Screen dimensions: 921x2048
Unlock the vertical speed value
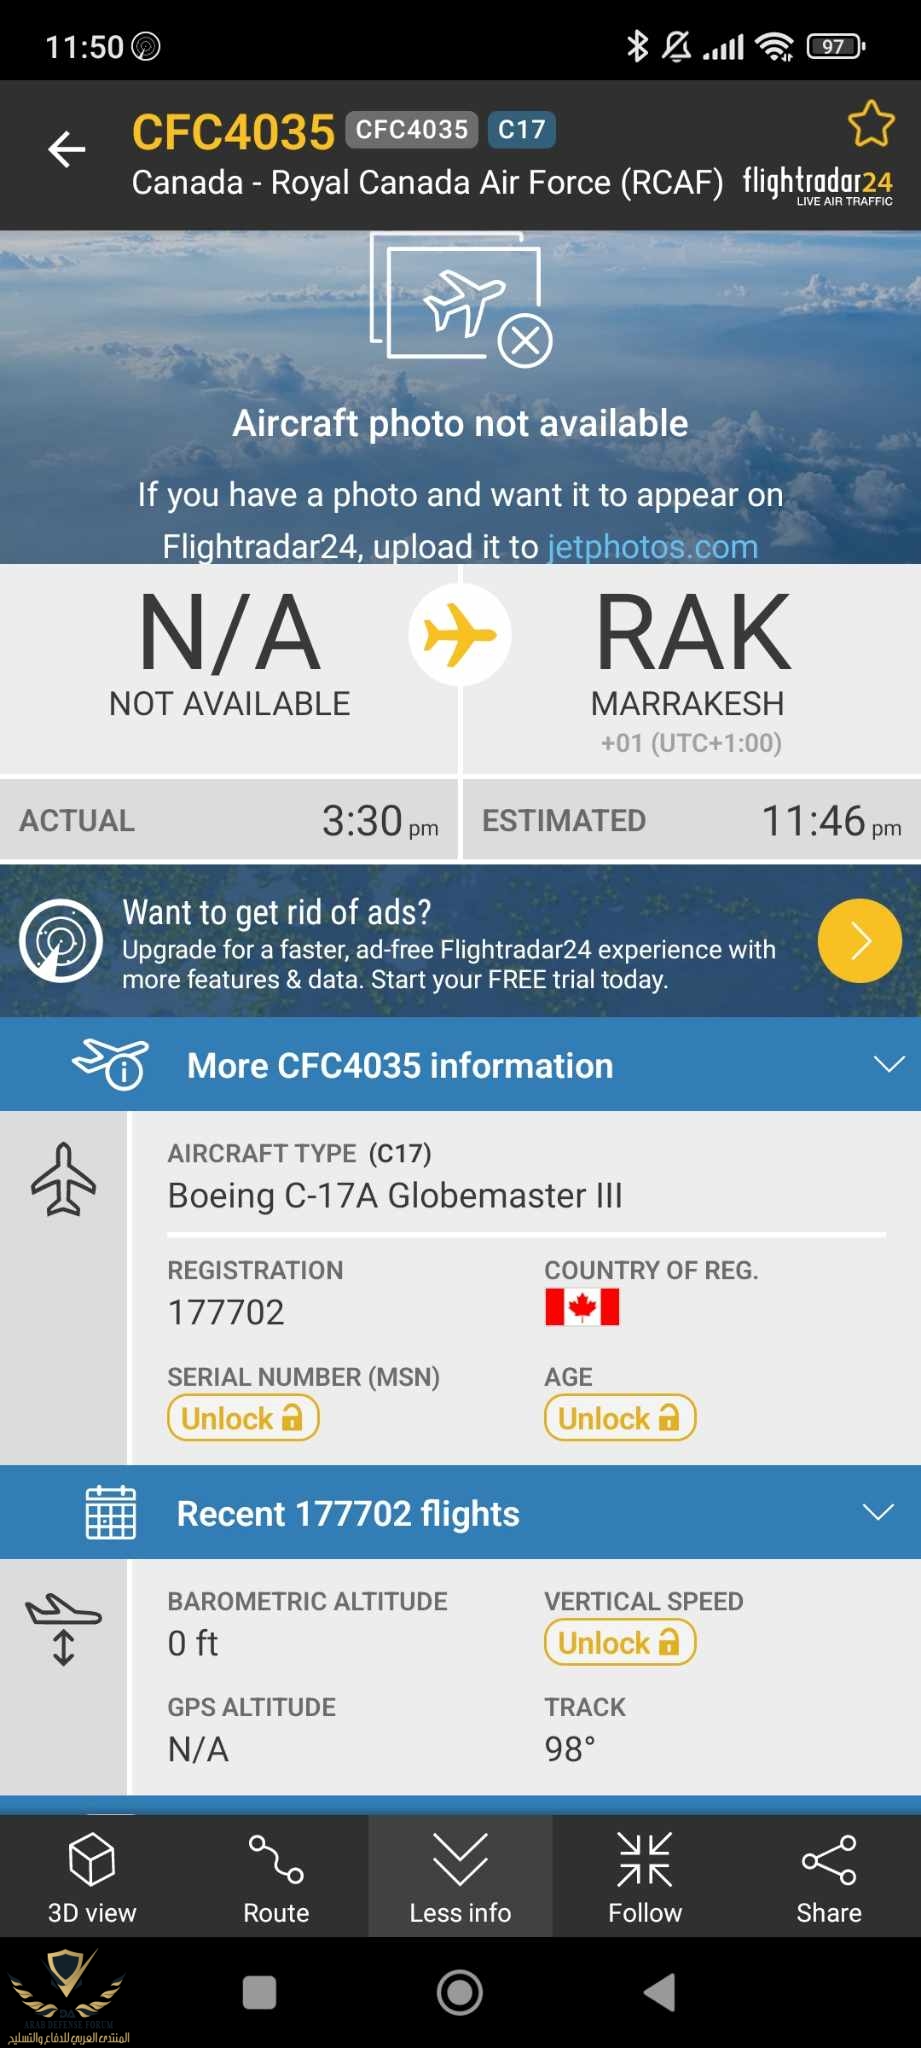(x=619, y=1643)
